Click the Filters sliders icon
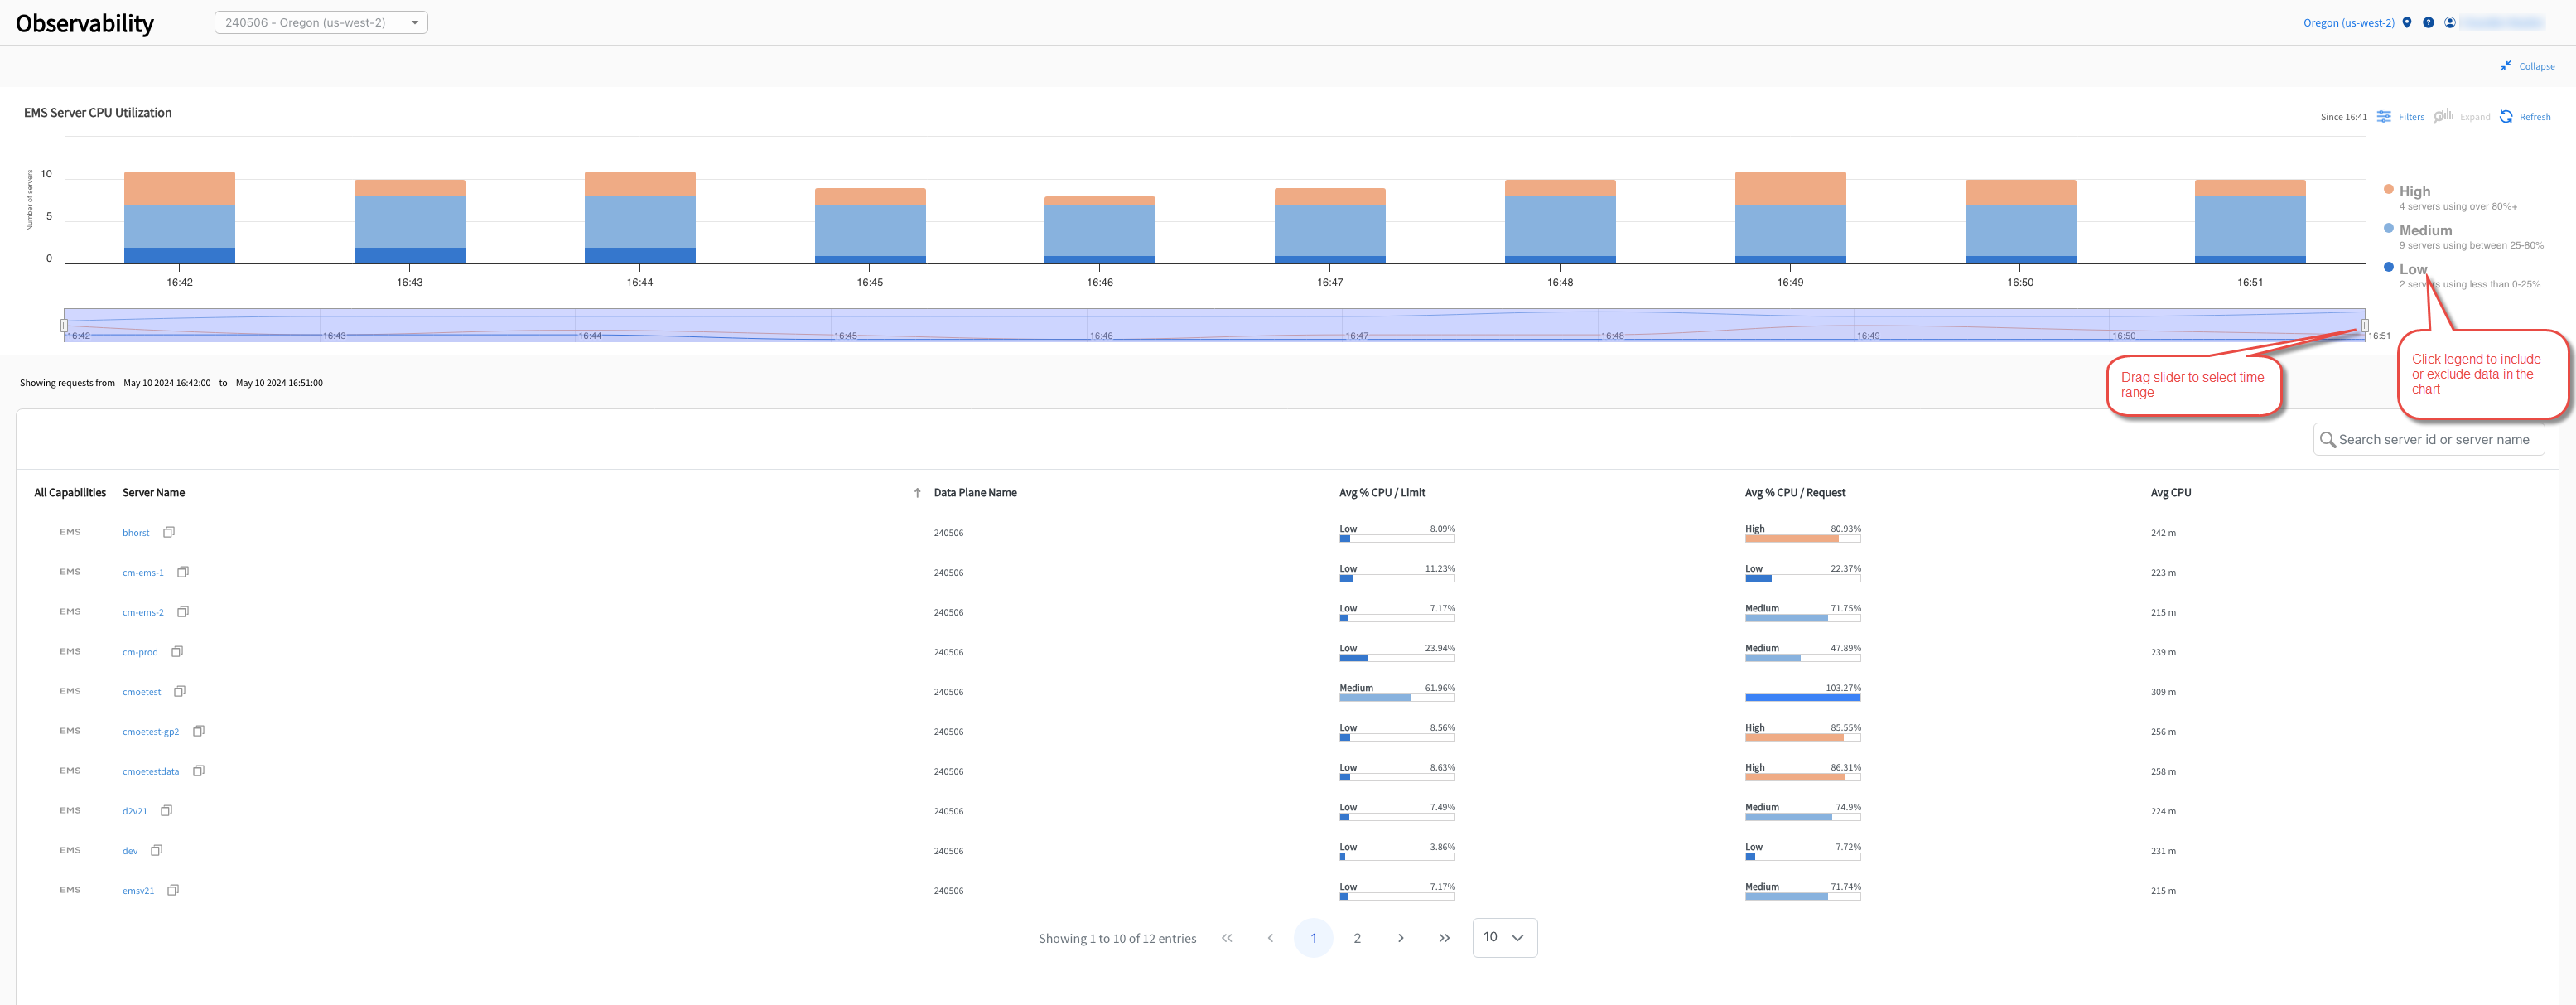2576x1005 pixels. (2384, 117)
